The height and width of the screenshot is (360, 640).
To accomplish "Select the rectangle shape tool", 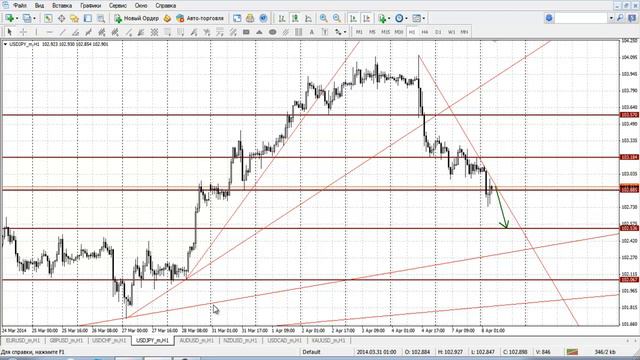I will tap(246, 32).
